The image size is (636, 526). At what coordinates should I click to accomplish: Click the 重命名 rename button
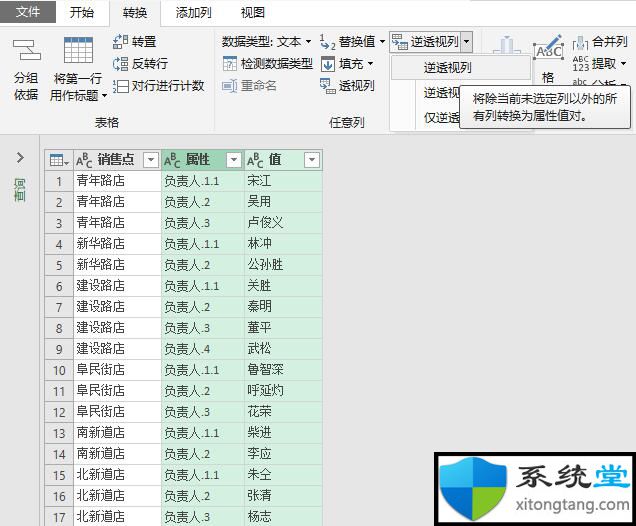(x=250, y=86)
